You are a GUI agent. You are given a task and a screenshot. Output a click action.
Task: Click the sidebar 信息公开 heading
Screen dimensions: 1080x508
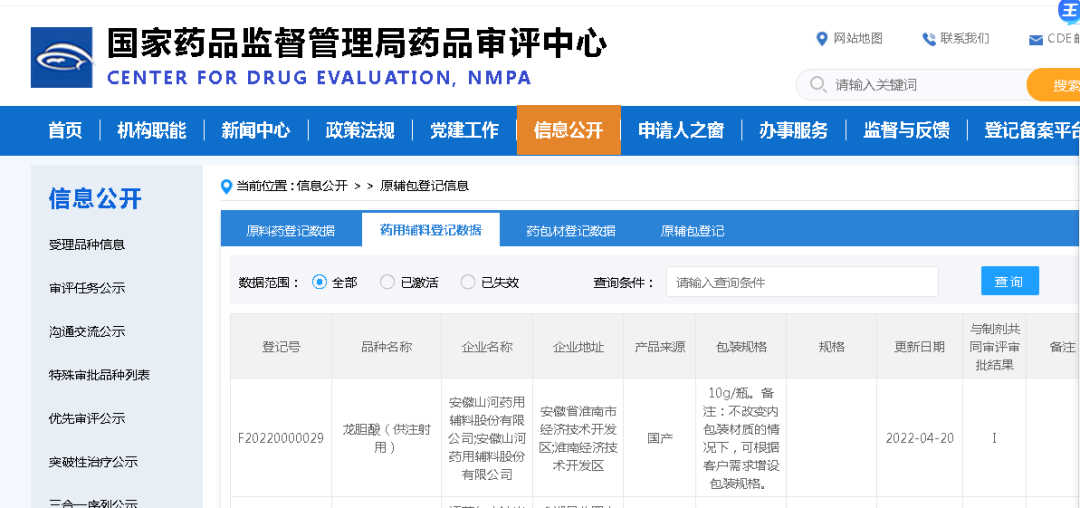pos(95,198)
